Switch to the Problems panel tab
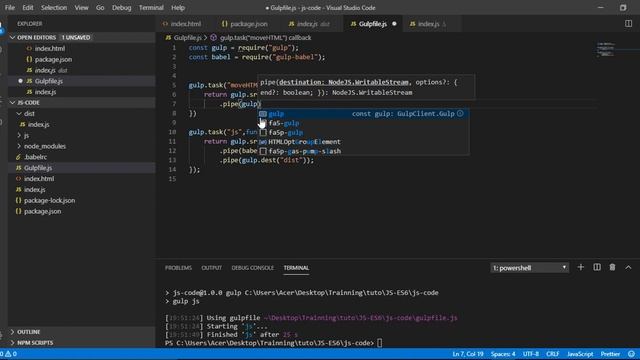This screenshot has width=640, height=360. 178,268
